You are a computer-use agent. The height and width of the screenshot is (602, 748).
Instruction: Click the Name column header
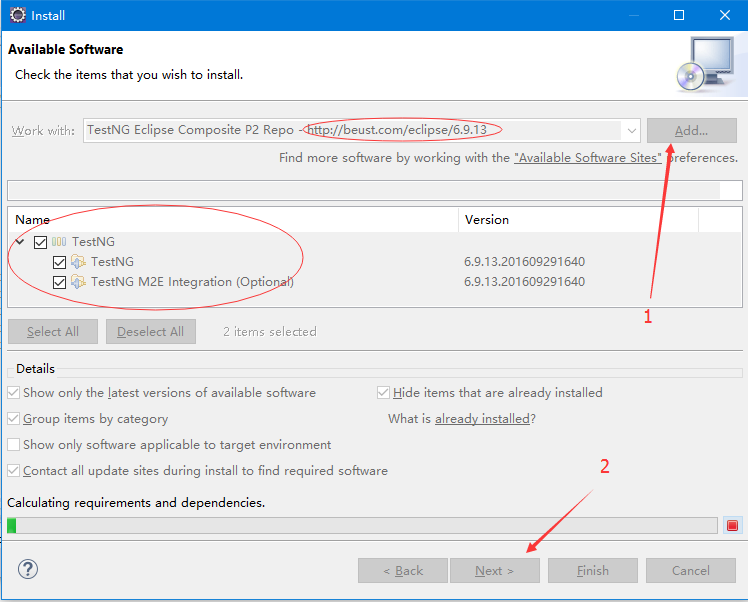point(233,219)
